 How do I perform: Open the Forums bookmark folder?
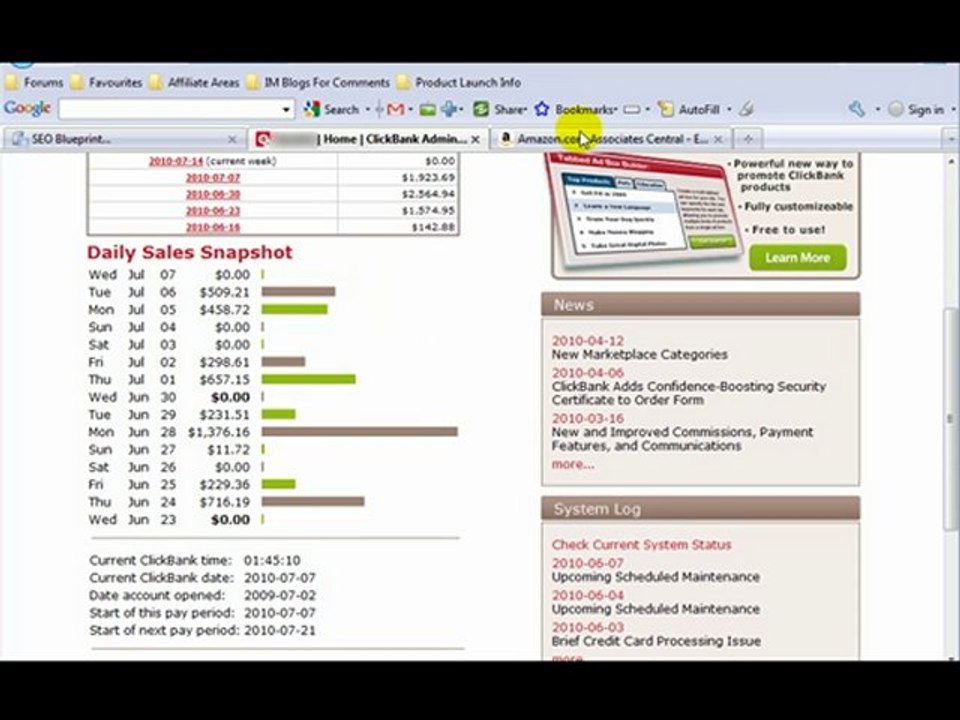[x=34, y=82]
